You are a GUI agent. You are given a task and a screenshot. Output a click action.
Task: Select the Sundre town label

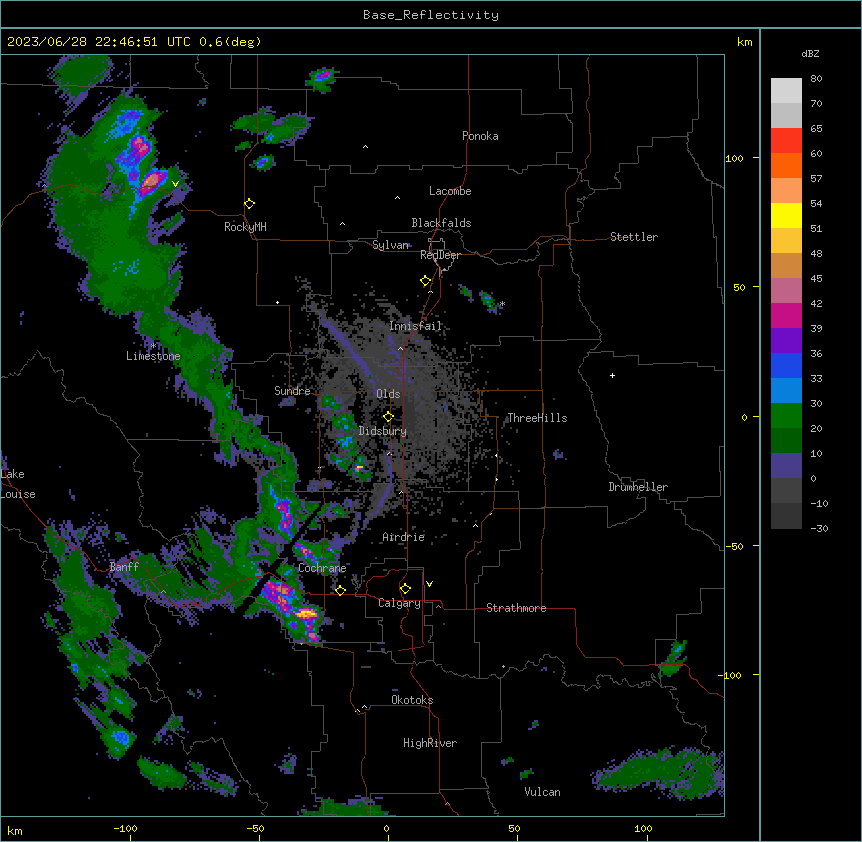pyautogui.click(x=292, y=391)
